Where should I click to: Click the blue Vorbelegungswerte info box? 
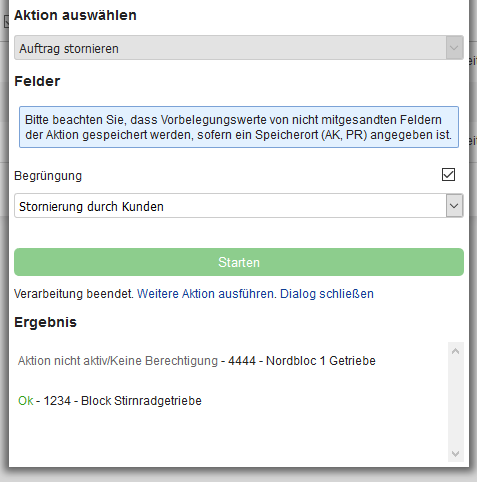(x=239, y=127)
